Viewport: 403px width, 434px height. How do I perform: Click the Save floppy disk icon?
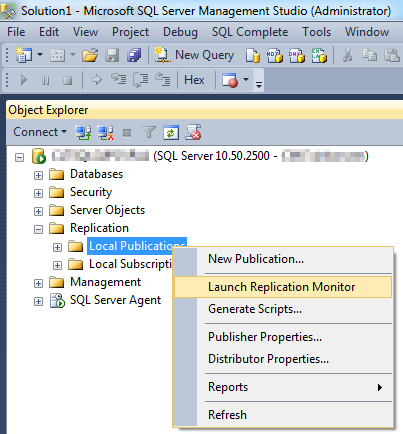tap(112, 55)
